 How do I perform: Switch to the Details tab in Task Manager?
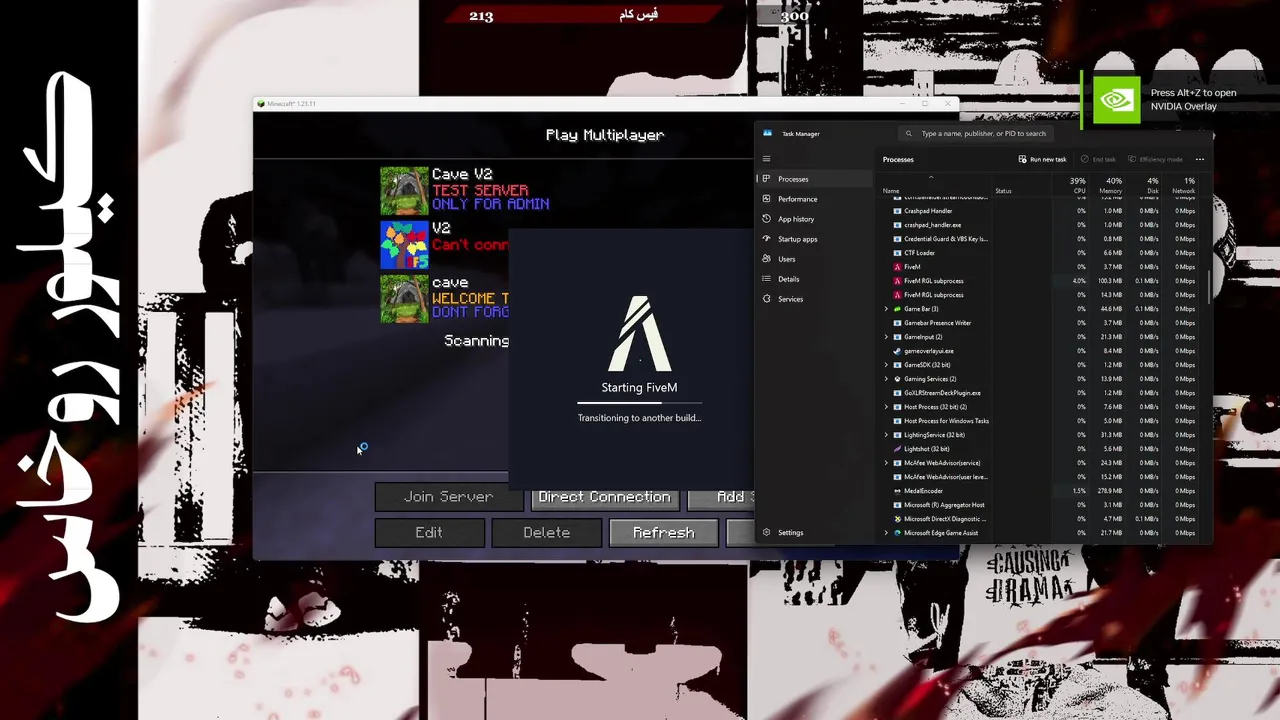(x=814, y=279)
